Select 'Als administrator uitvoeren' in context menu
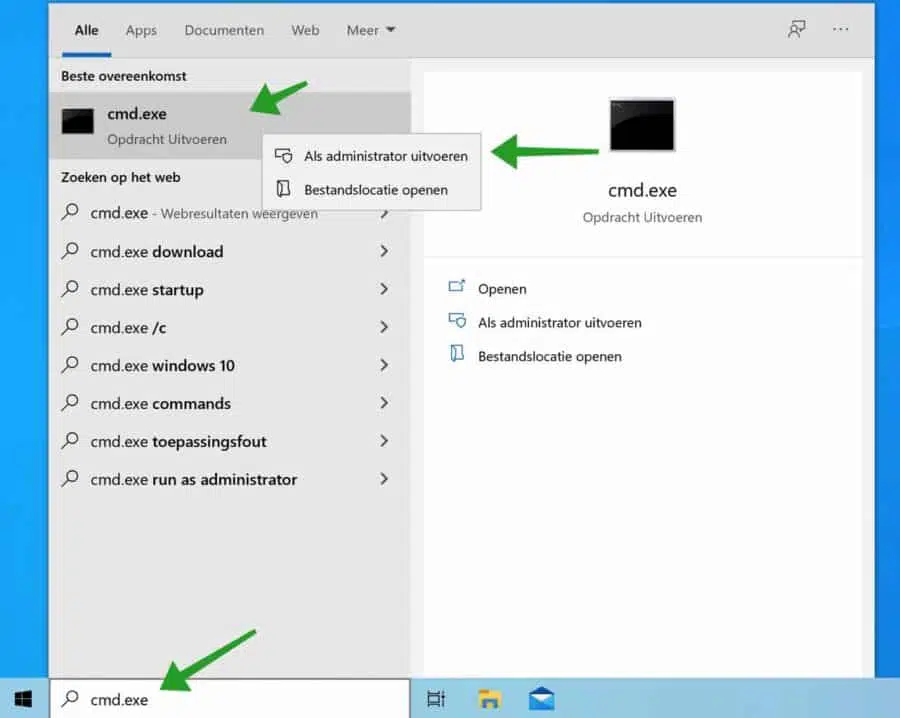Image resolution: width=900 pixels, height=718 pixels. pyautogui.click(x=371, y=156)
